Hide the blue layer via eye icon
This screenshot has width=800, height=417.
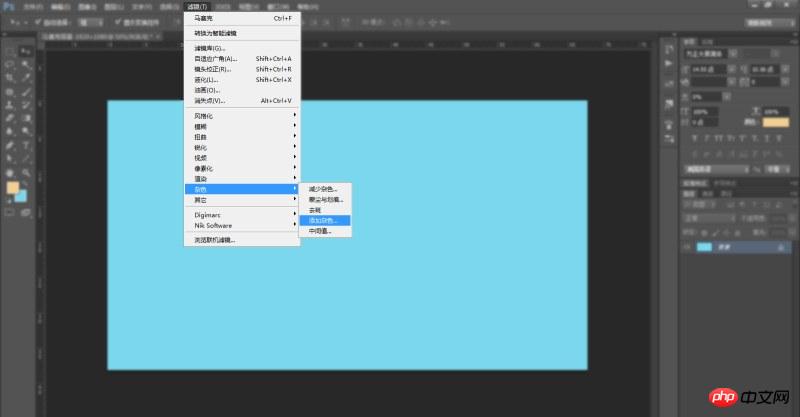[687, 247]
